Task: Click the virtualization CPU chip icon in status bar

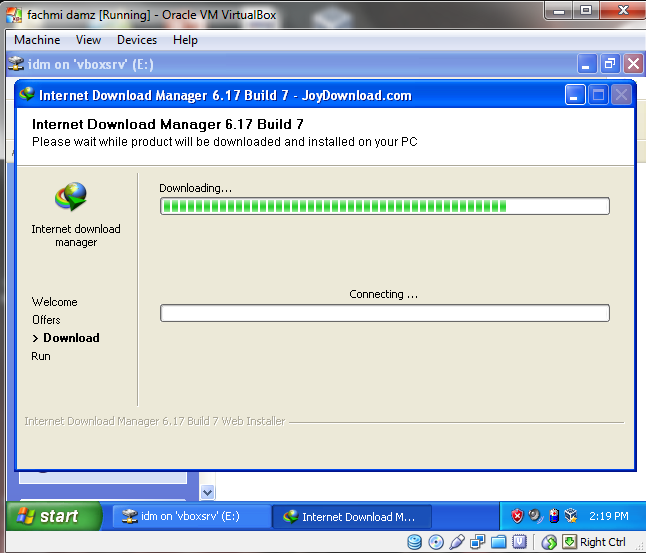Action: tap(520, 542)
